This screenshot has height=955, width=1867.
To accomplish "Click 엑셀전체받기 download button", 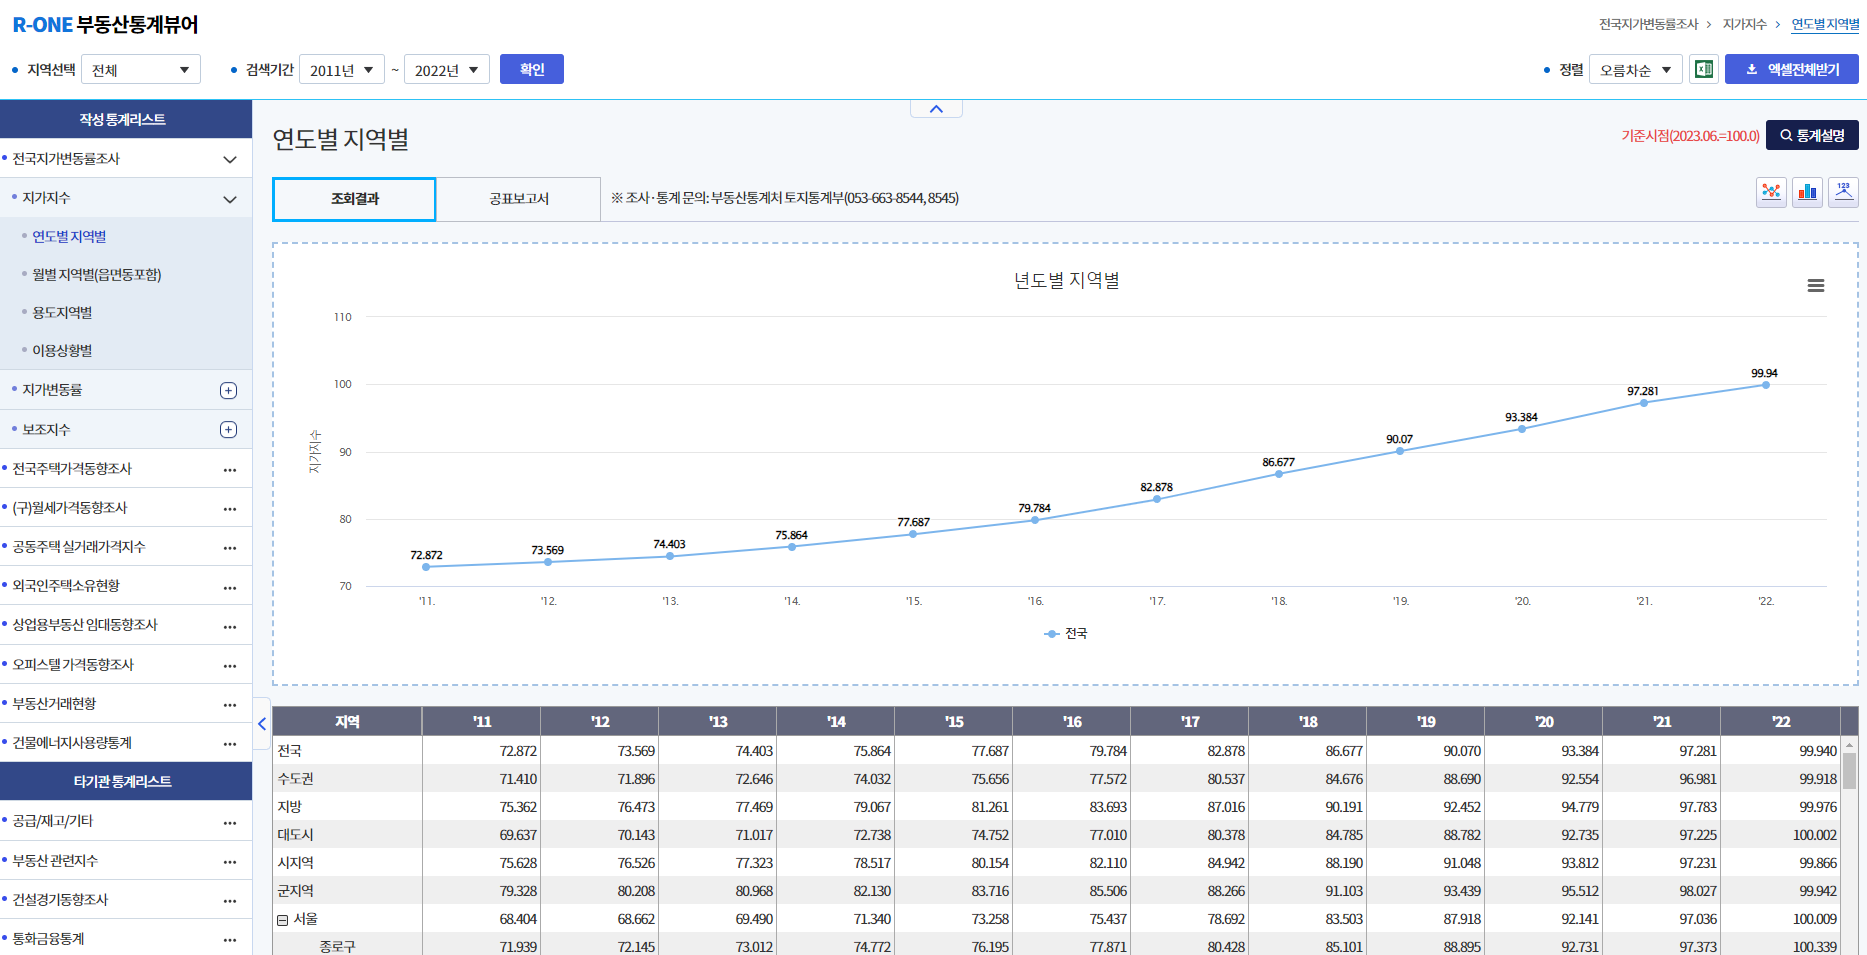I will (1791, 69).
